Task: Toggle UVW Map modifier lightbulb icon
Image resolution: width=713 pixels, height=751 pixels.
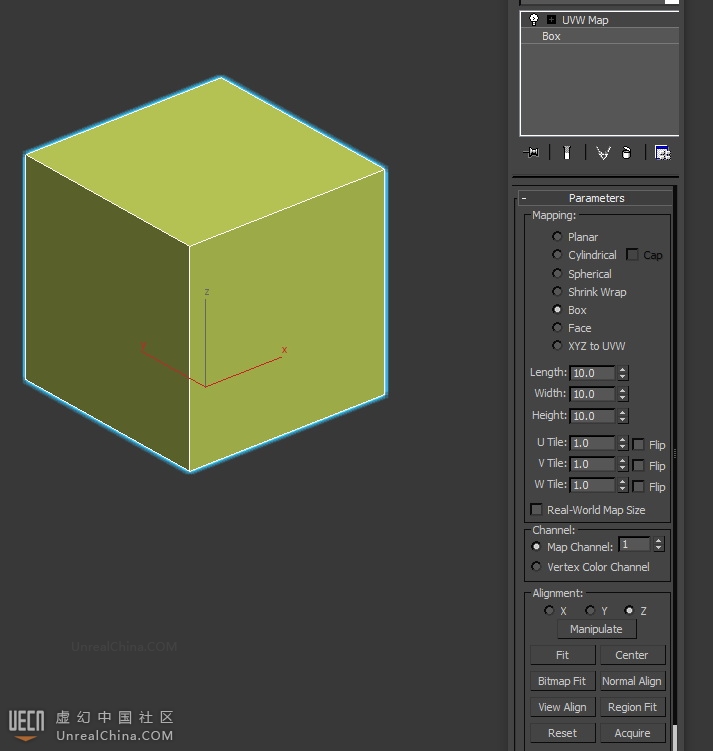Action: point(533,20)
